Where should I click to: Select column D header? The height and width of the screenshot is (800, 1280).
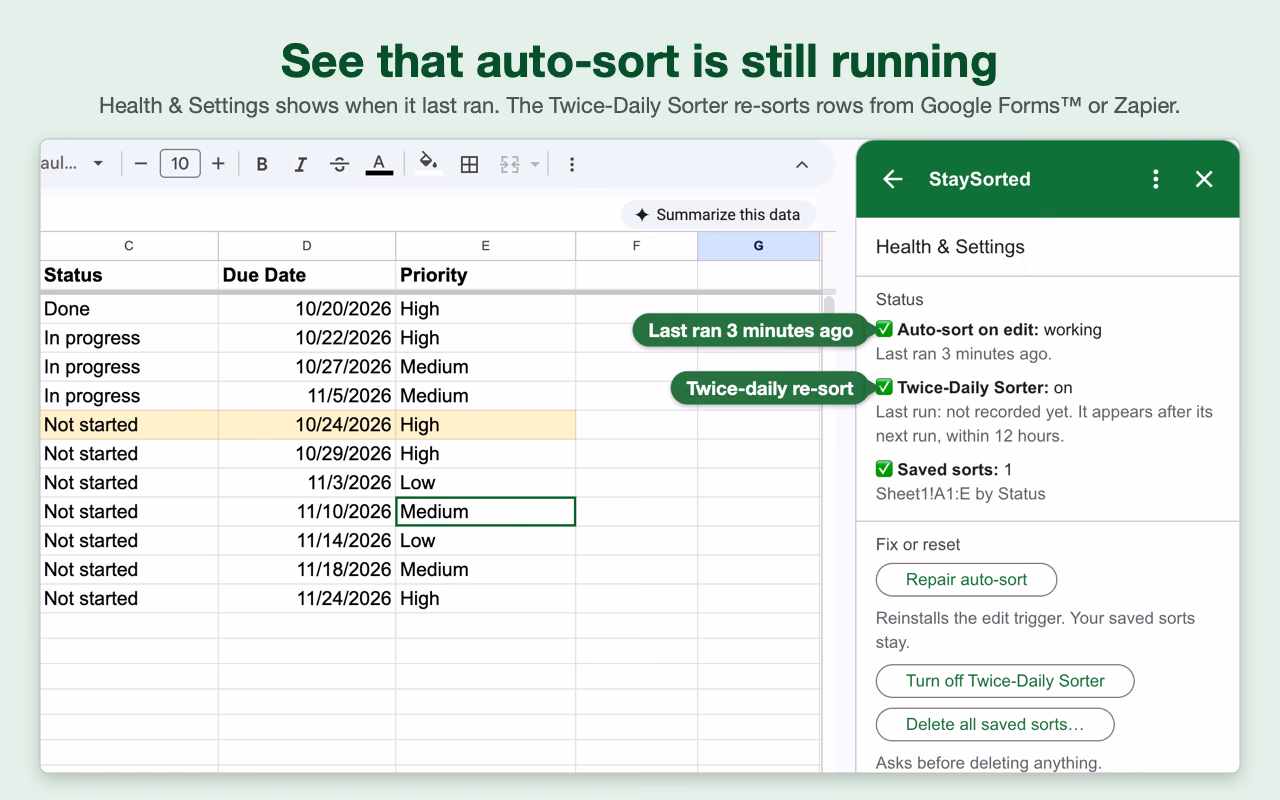pyautogui.click(x=307, y=246)
